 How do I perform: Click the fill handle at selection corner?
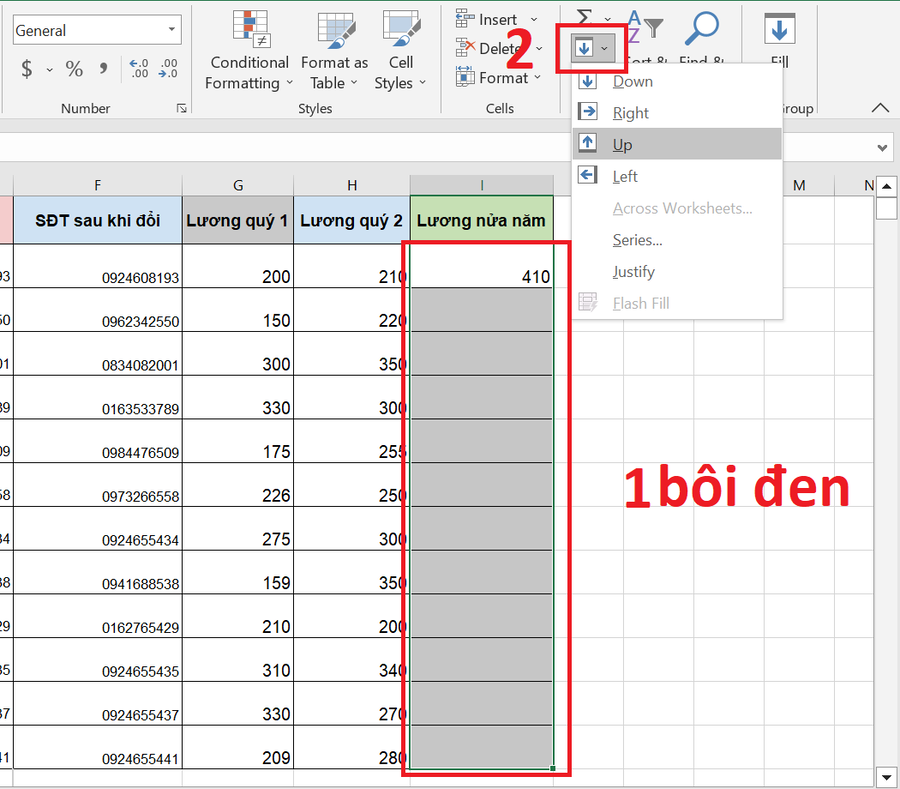(x=552, y=768)
